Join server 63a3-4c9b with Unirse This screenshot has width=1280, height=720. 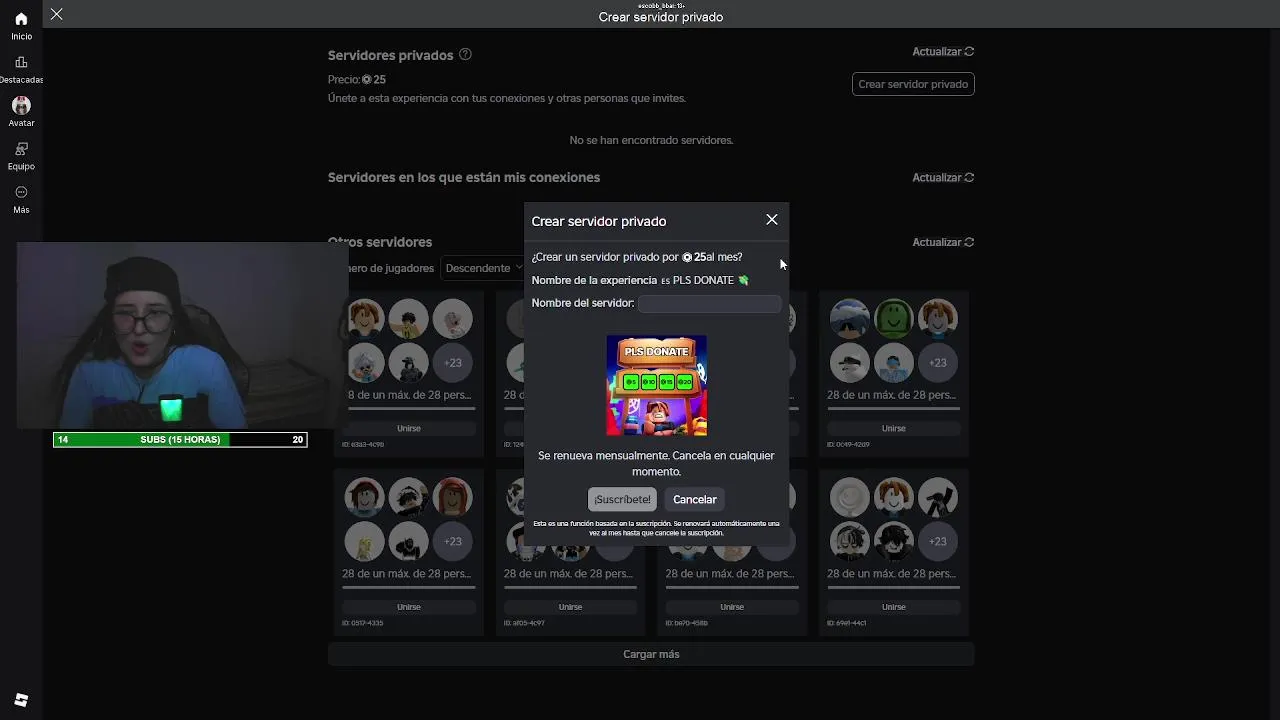409,428
